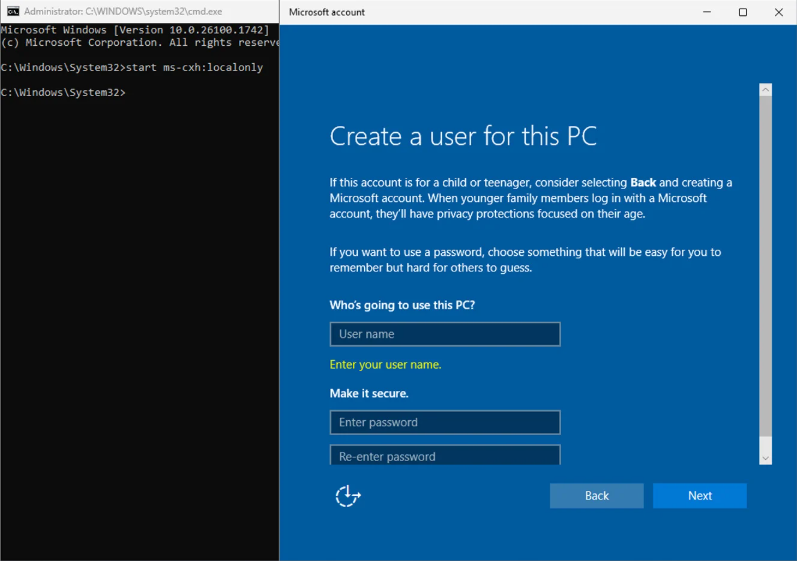Image resolution: width=797 pixels, height=561 pixels.
Task: Select the Re-enter password field
Action: click(445, 456)
